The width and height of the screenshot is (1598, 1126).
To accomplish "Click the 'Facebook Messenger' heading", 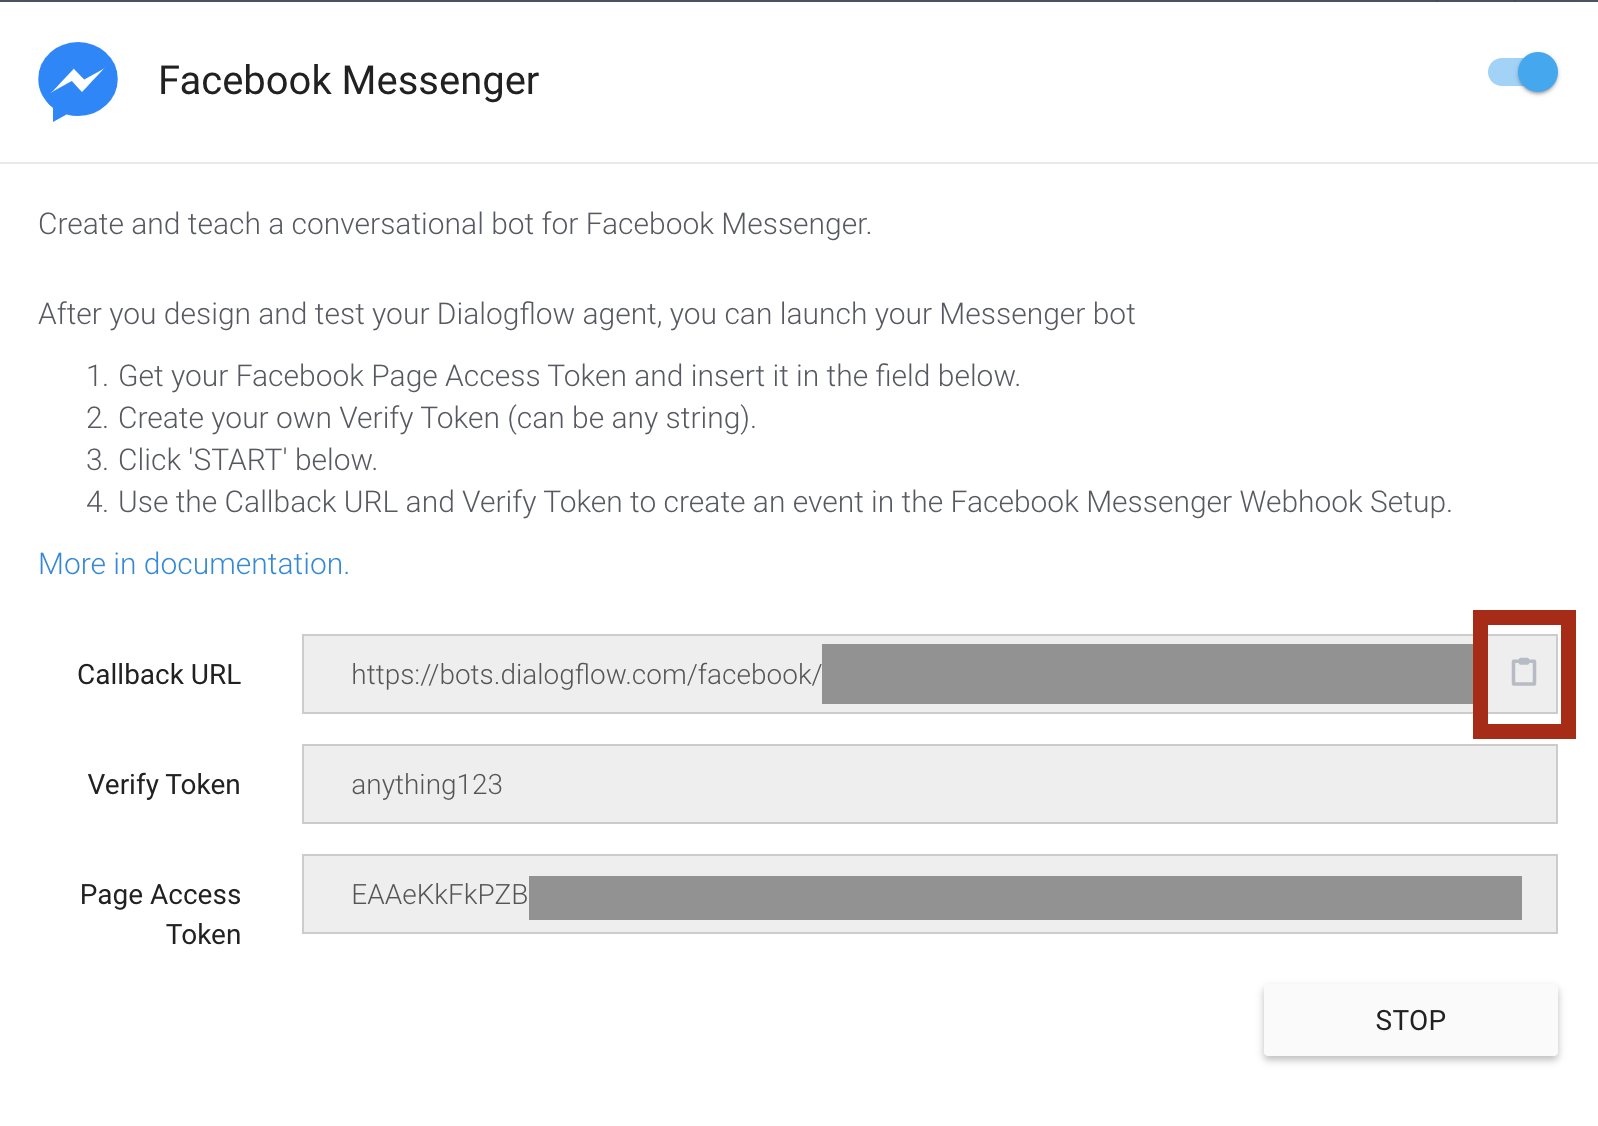I will point(348,81).
